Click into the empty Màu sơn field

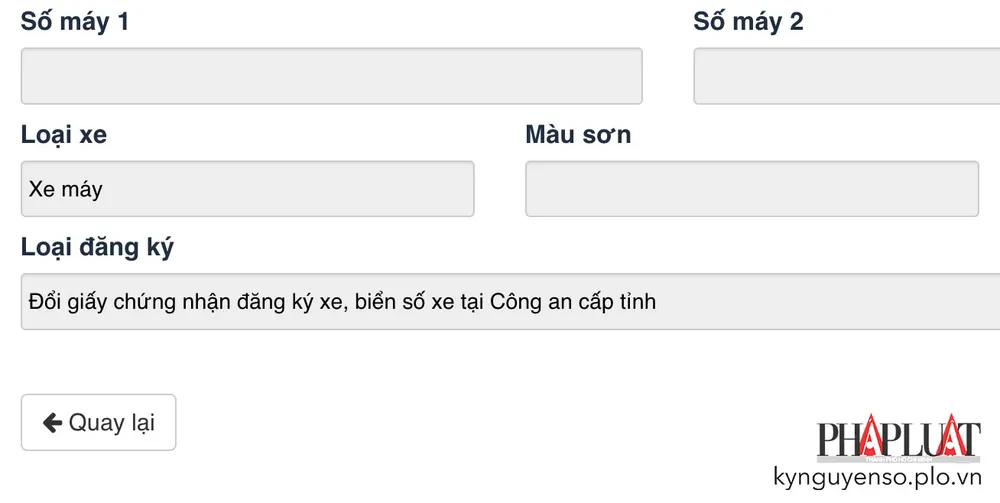click(751, 189)
